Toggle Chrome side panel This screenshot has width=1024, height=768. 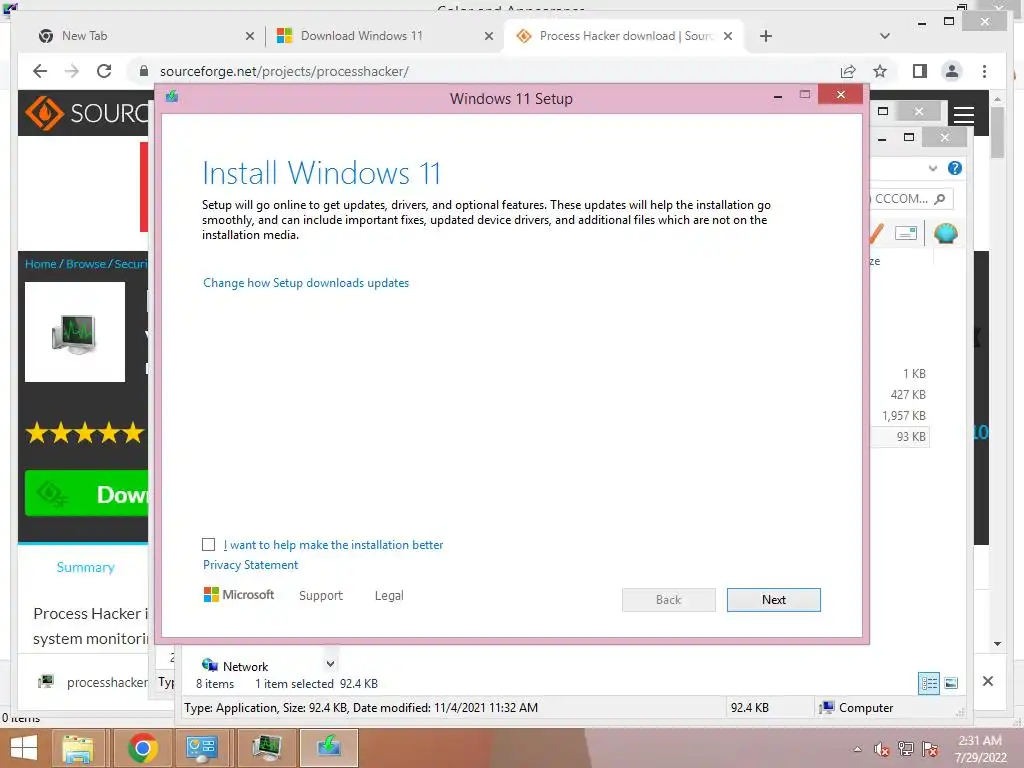(920, 71)
